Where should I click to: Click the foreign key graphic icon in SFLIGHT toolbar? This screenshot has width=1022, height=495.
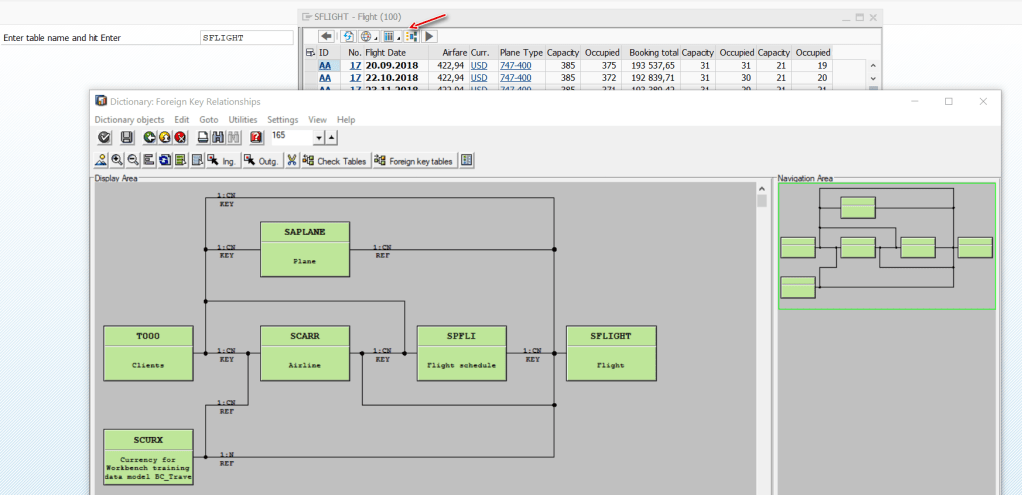(x=411, y=37)
